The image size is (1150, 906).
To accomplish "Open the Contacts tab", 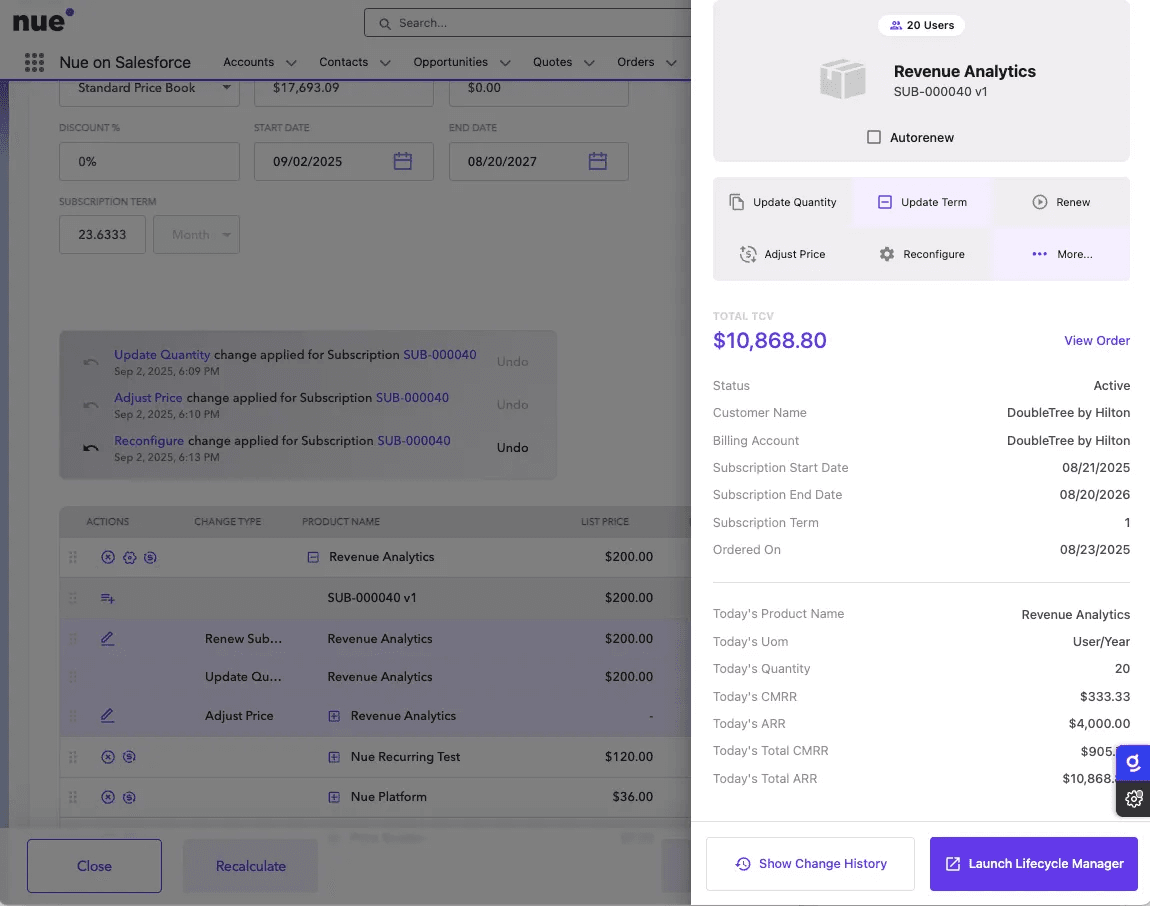I will [x=343, y=62].
